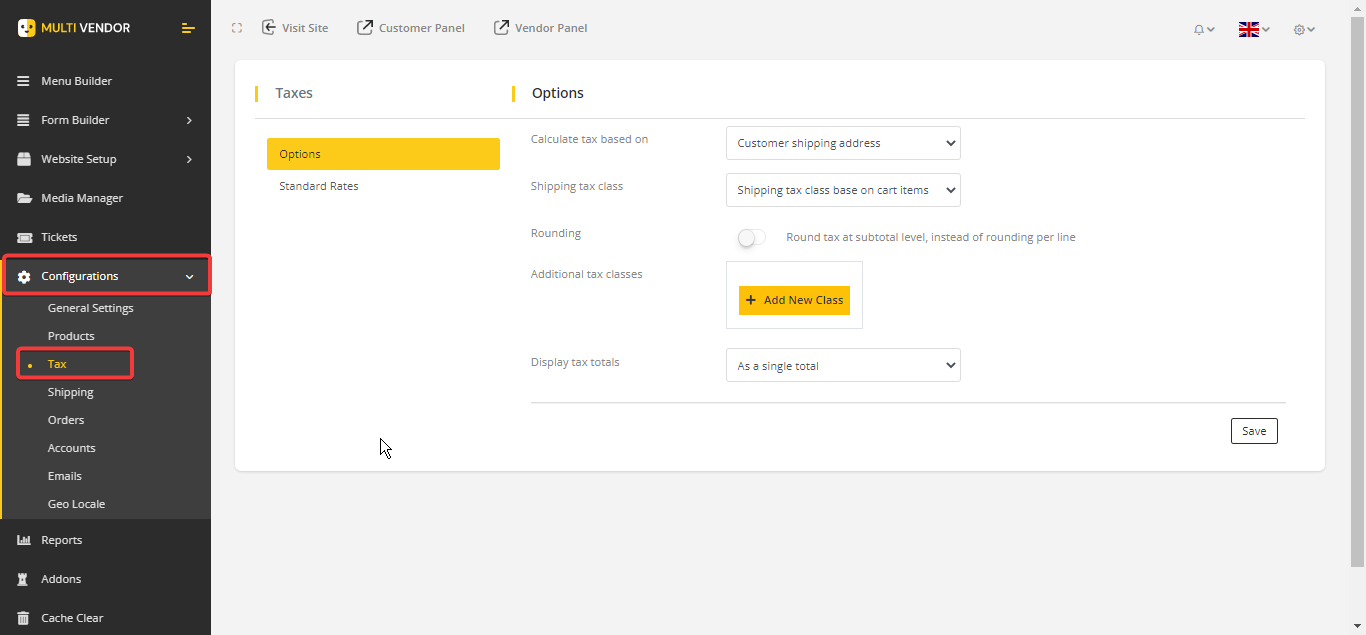
Task: Click the Media Manager folder icon
Action: point(24,198)
